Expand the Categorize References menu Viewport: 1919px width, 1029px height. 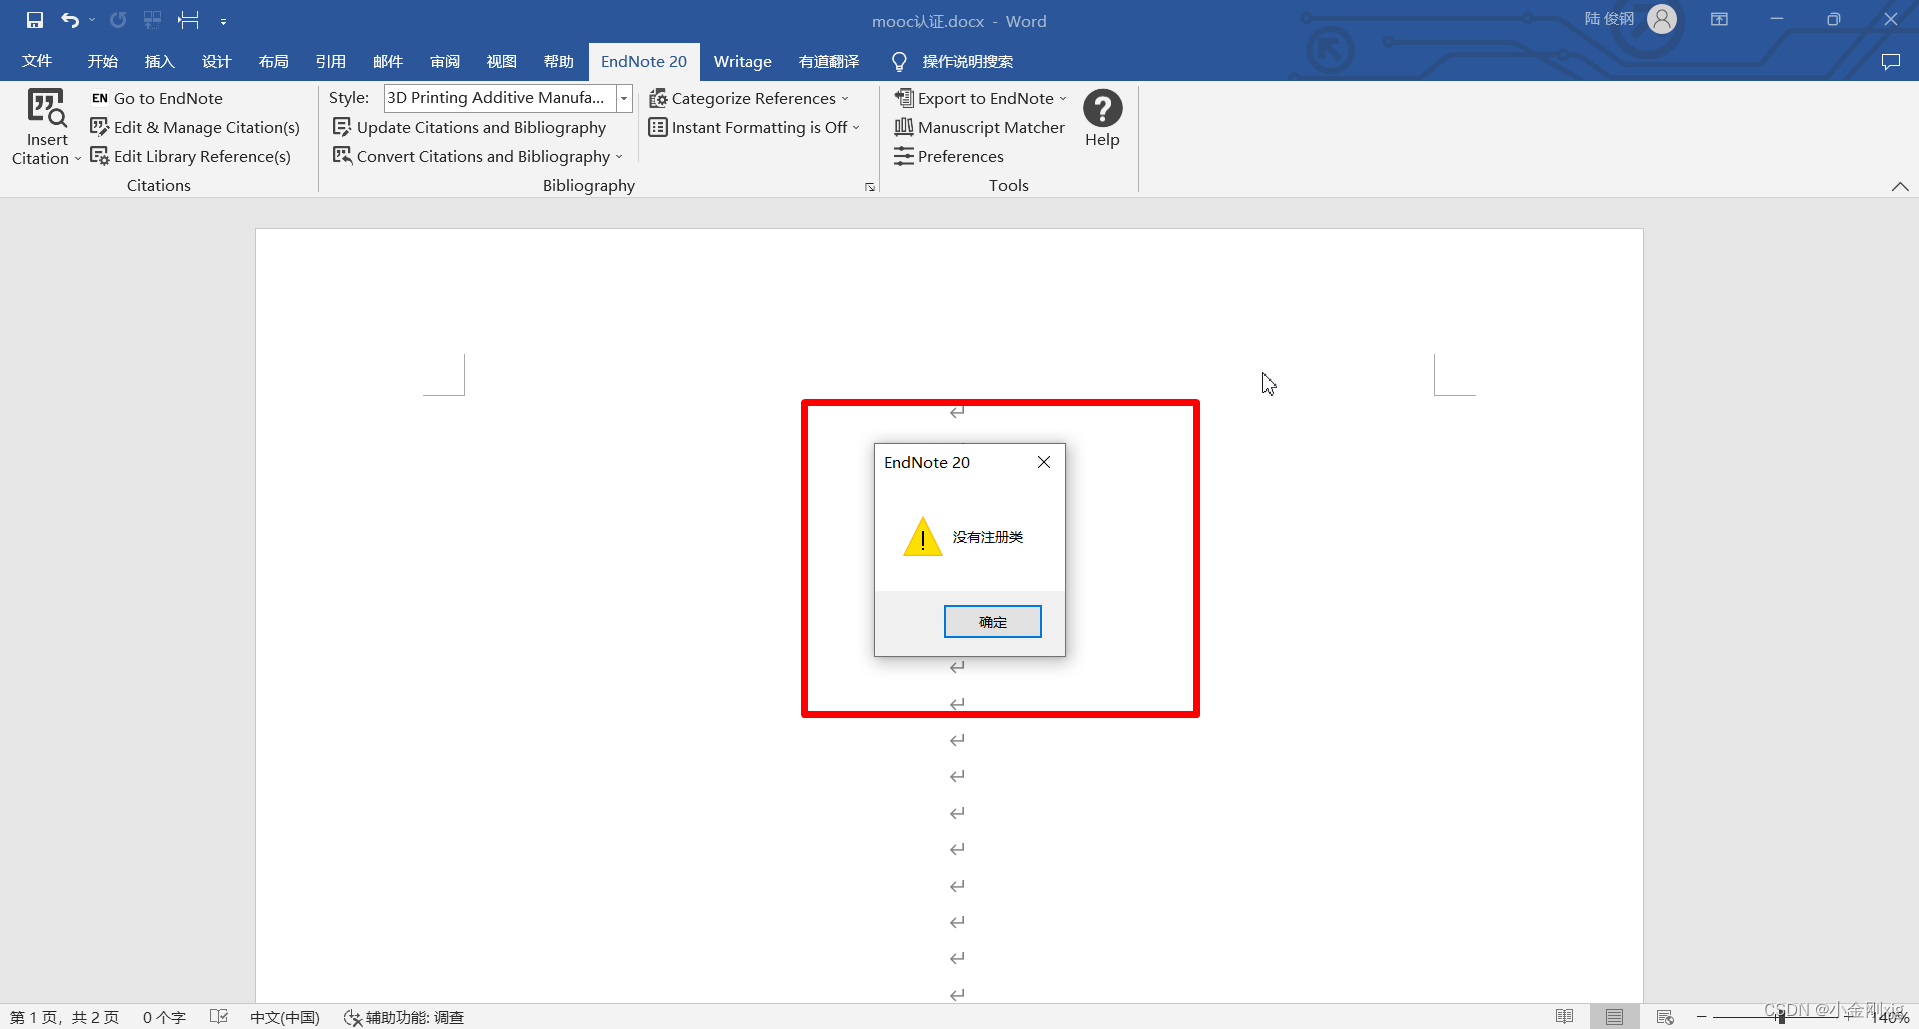coord(751,97)
